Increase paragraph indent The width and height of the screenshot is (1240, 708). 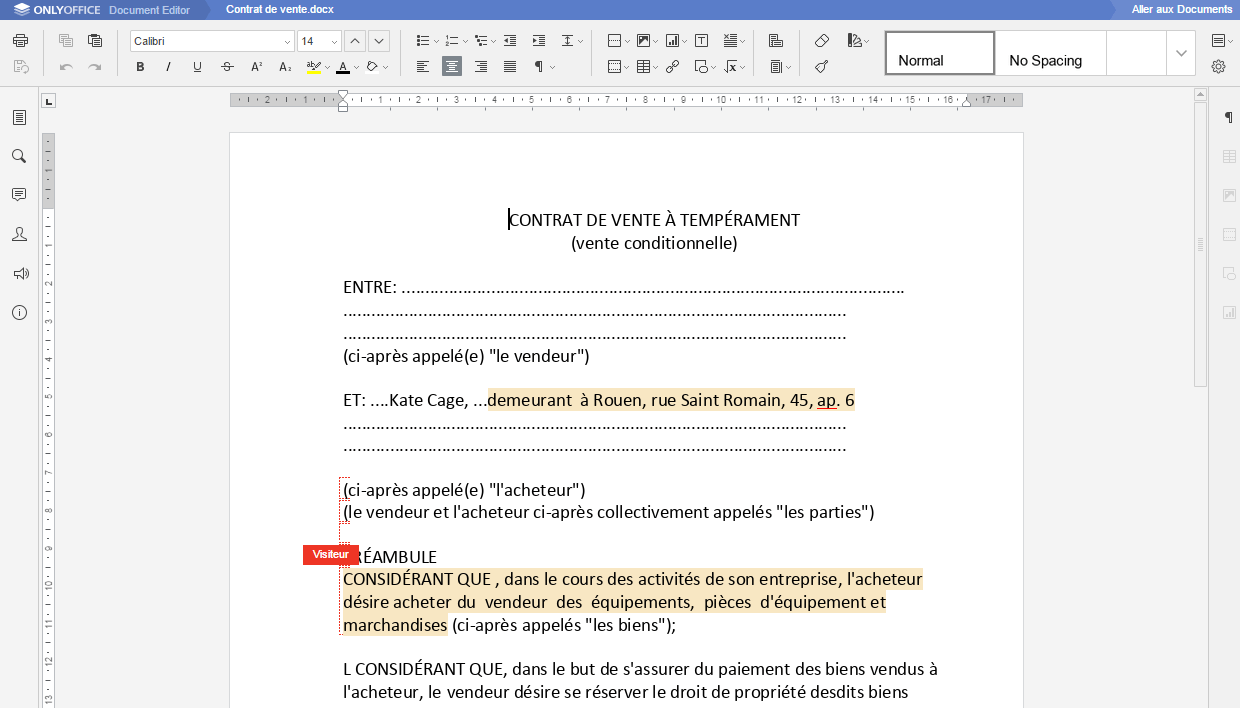tap(539, 41)
